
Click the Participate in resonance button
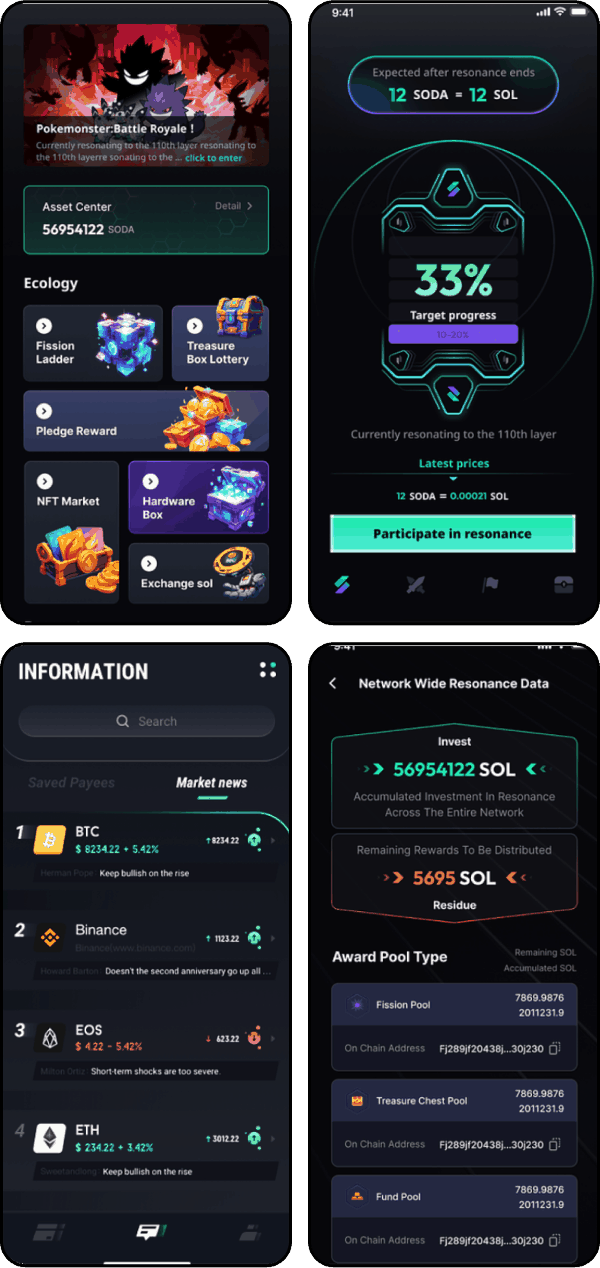pos(453,534)
